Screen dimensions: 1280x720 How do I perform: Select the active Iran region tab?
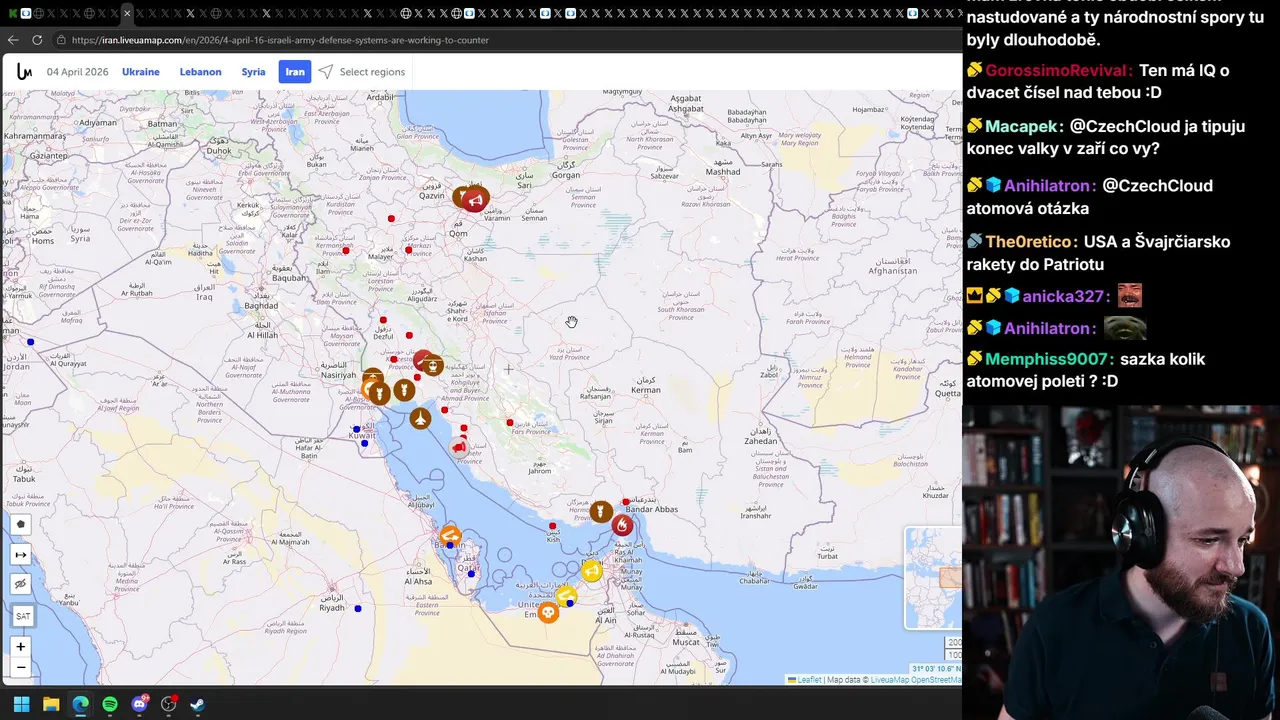295,72
